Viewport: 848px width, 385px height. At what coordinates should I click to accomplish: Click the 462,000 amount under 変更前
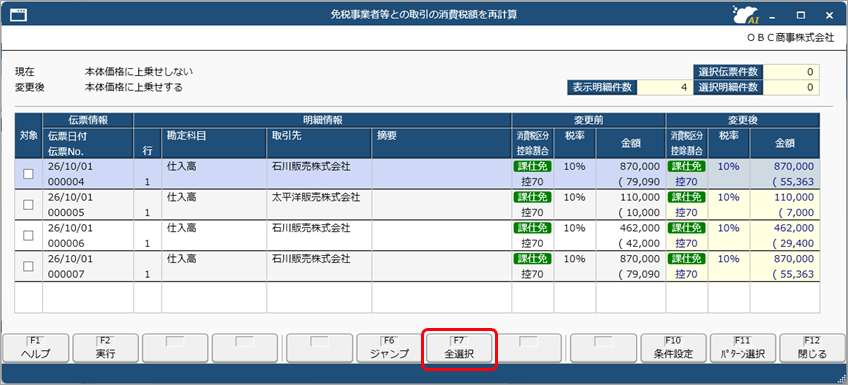click(641, 228)
